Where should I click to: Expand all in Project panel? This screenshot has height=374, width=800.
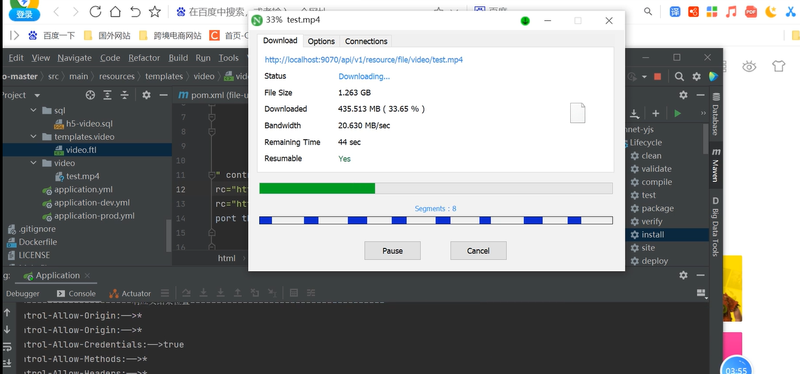(107, 95)
